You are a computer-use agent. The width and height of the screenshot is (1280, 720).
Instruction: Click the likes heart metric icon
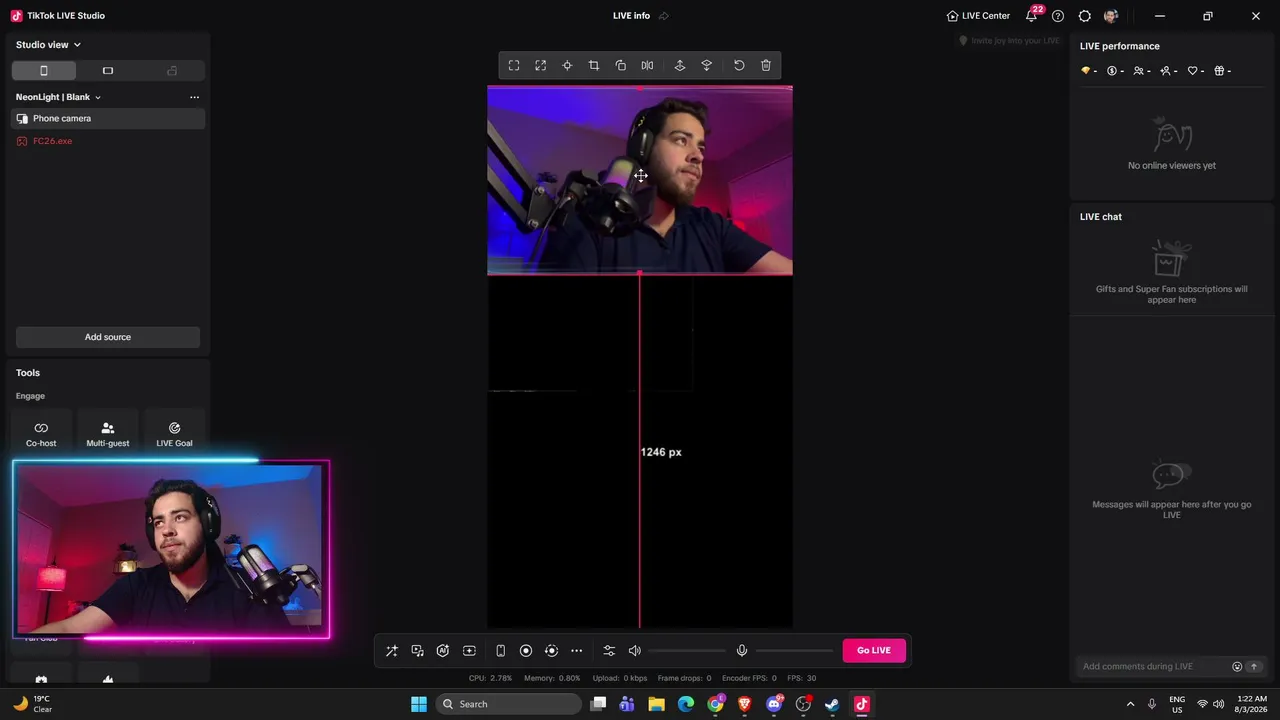(1195, 71)
